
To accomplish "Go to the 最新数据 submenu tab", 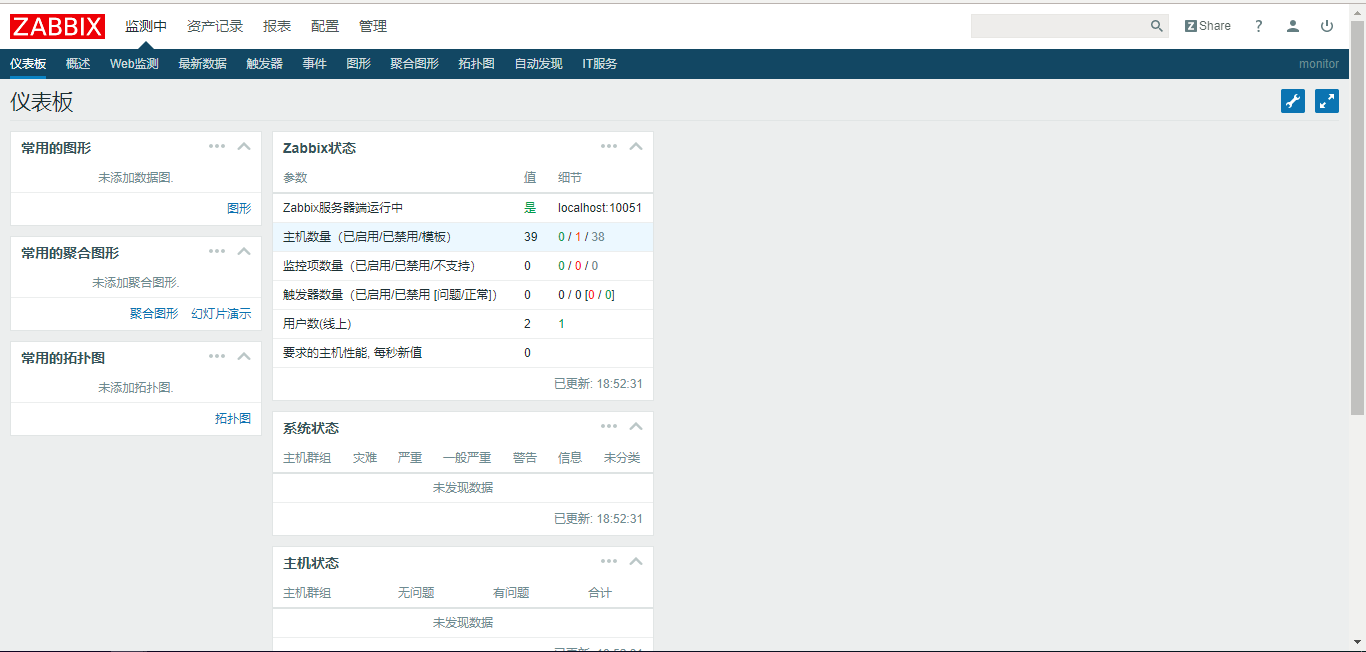I will coord(202,64).
